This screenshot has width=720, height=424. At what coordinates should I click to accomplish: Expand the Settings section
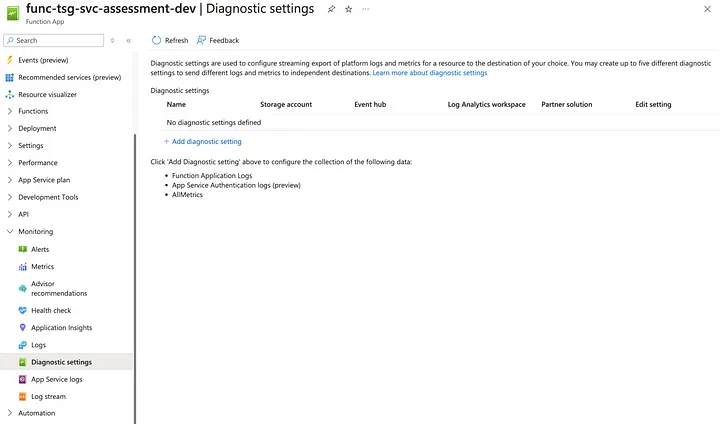point(10,146)
